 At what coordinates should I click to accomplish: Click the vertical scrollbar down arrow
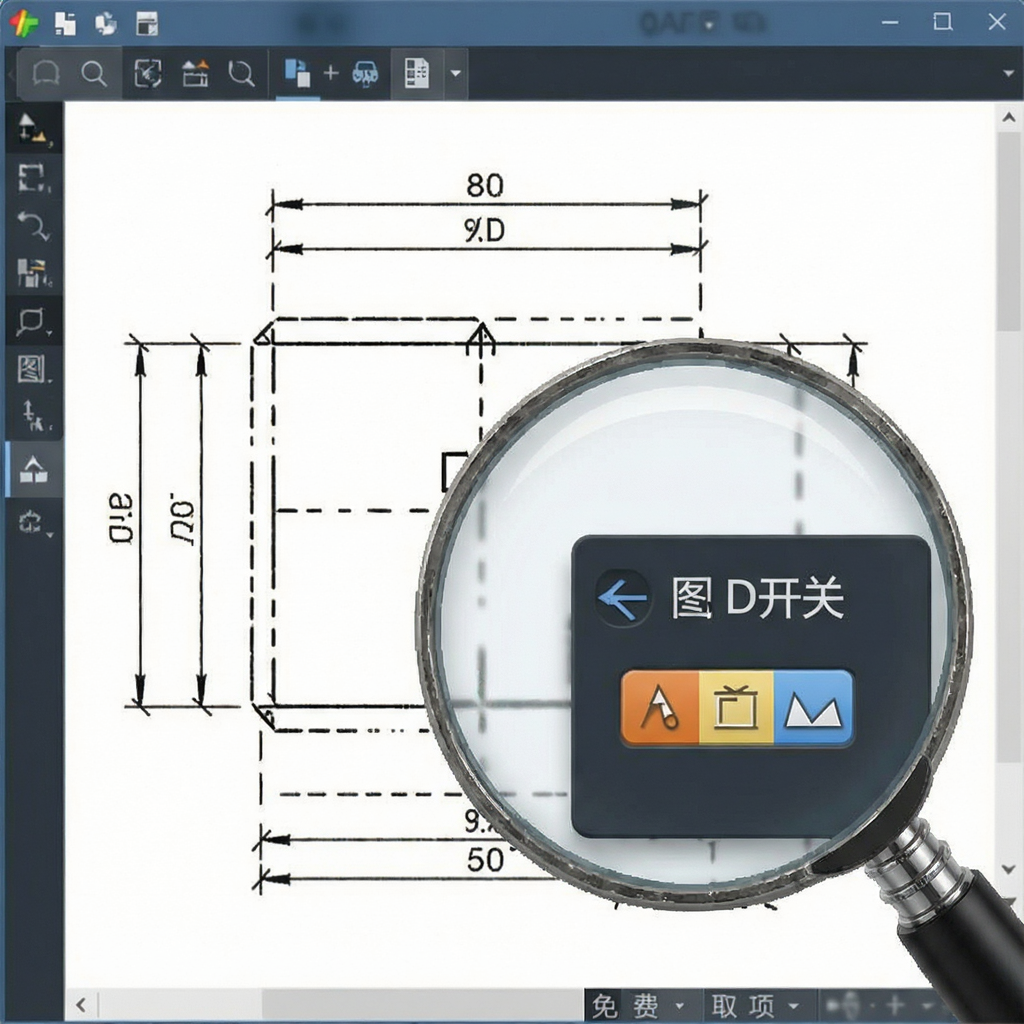1009,869
